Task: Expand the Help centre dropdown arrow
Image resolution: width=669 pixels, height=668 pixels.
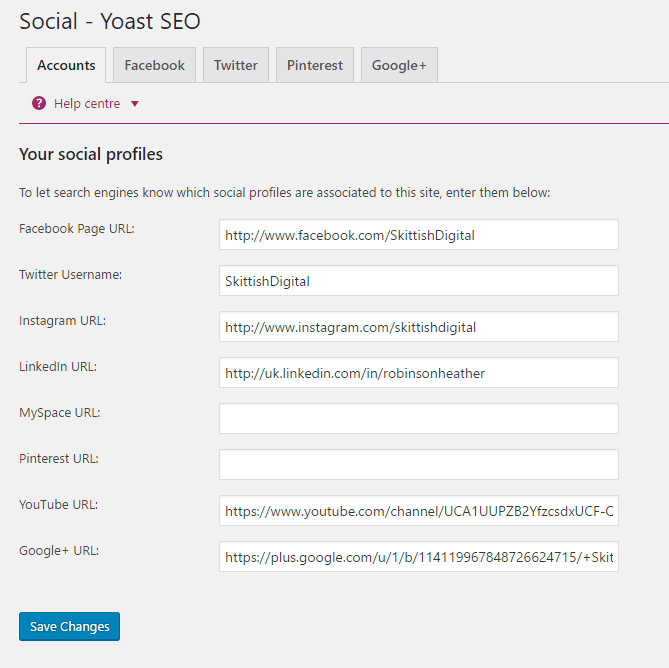Action: 135,104
